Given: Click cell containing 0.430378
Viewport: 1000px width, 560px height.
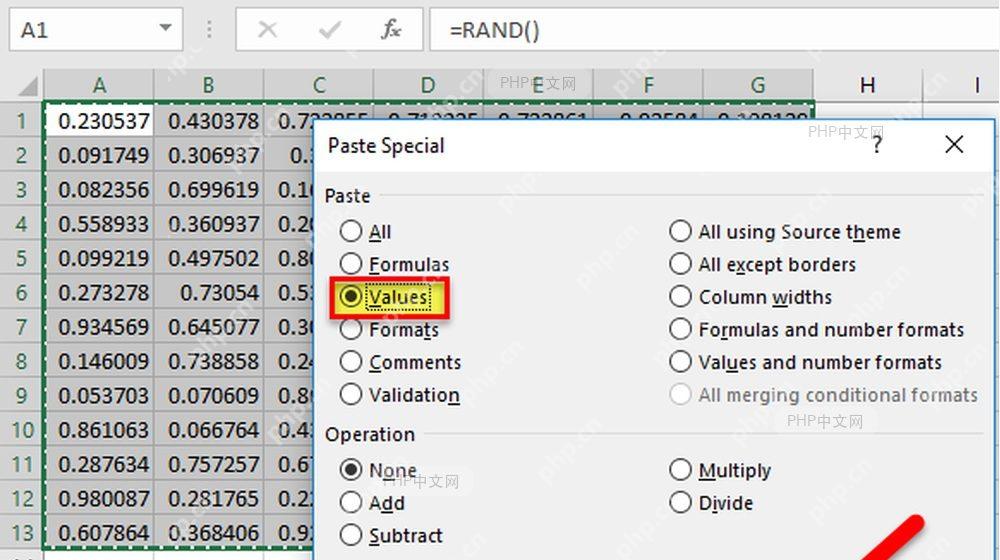Looking at the screenshot, I should (x=209, y=121).
